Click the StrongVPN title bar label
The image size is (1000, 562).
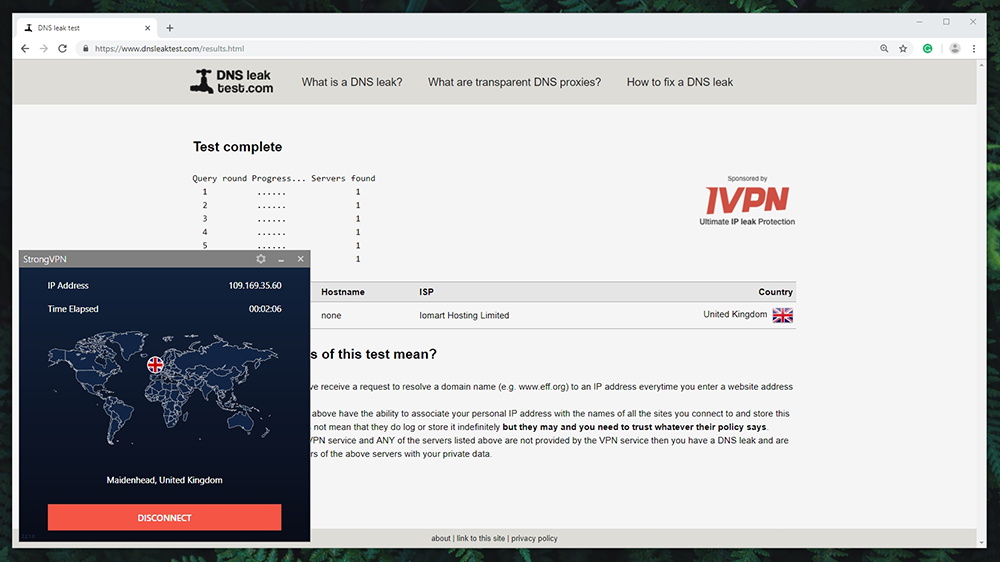[x=45, y=259]
